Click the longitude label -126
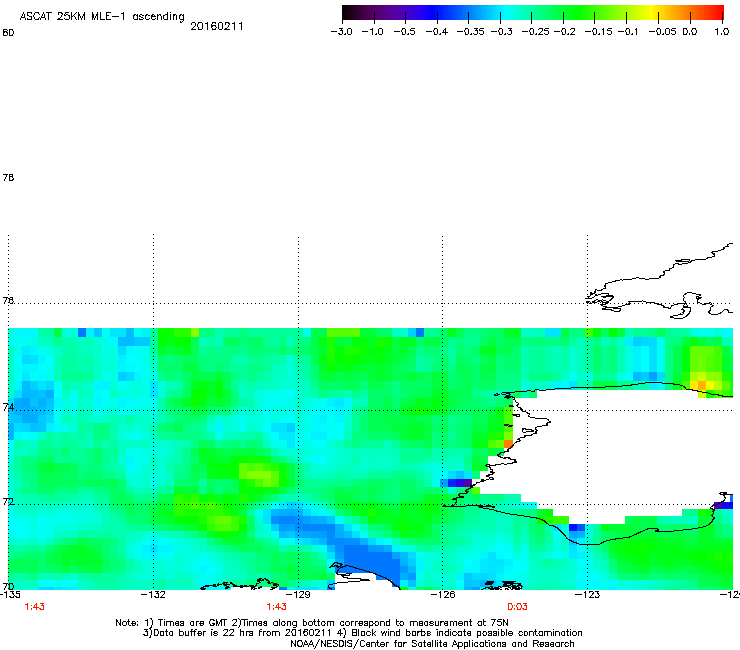740x650 pixels. tap(443, 595)
